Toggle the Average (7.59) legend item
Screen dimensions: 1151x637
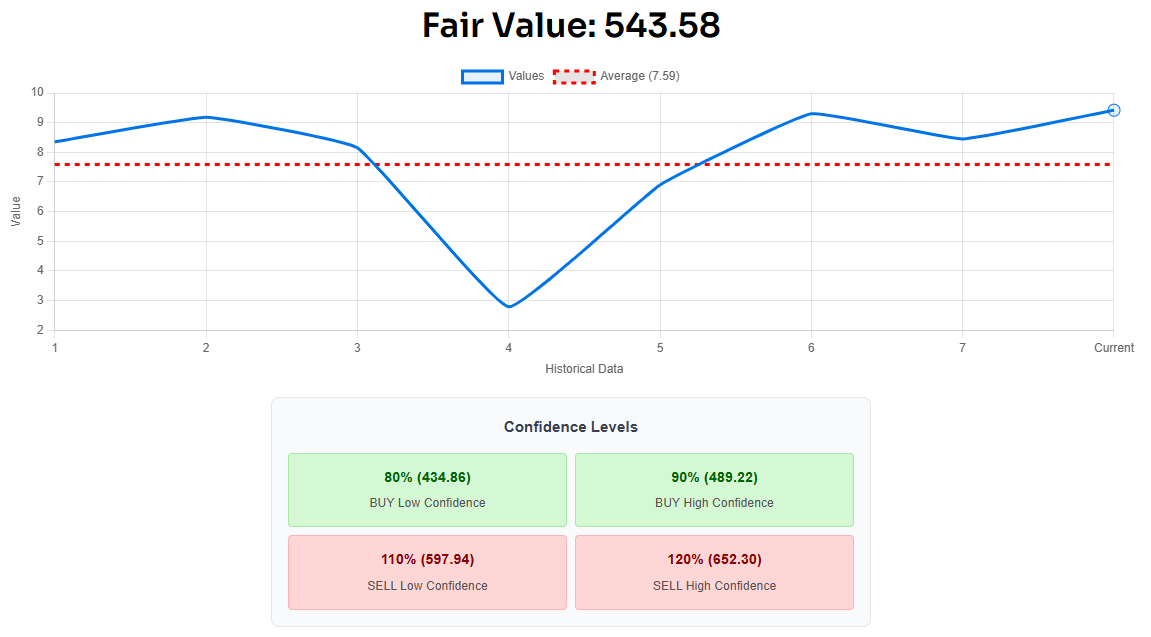pos(617,76)
